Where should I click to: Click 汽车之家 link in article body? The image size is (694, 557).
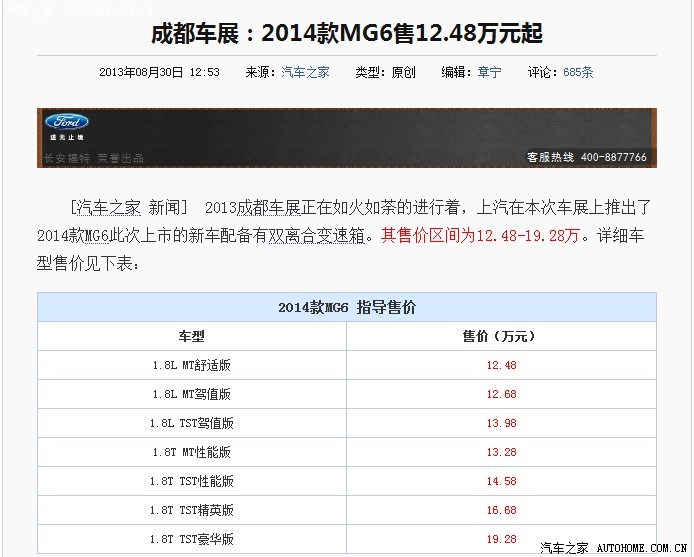click(108, 209)
